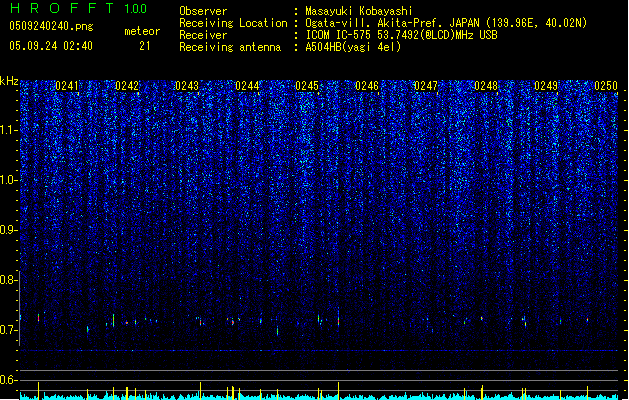Click the blue horizontal carrier line in spectrogram
Image resolution: width=629 pixels, height=400 pixels.
click(x=318, y=351)
